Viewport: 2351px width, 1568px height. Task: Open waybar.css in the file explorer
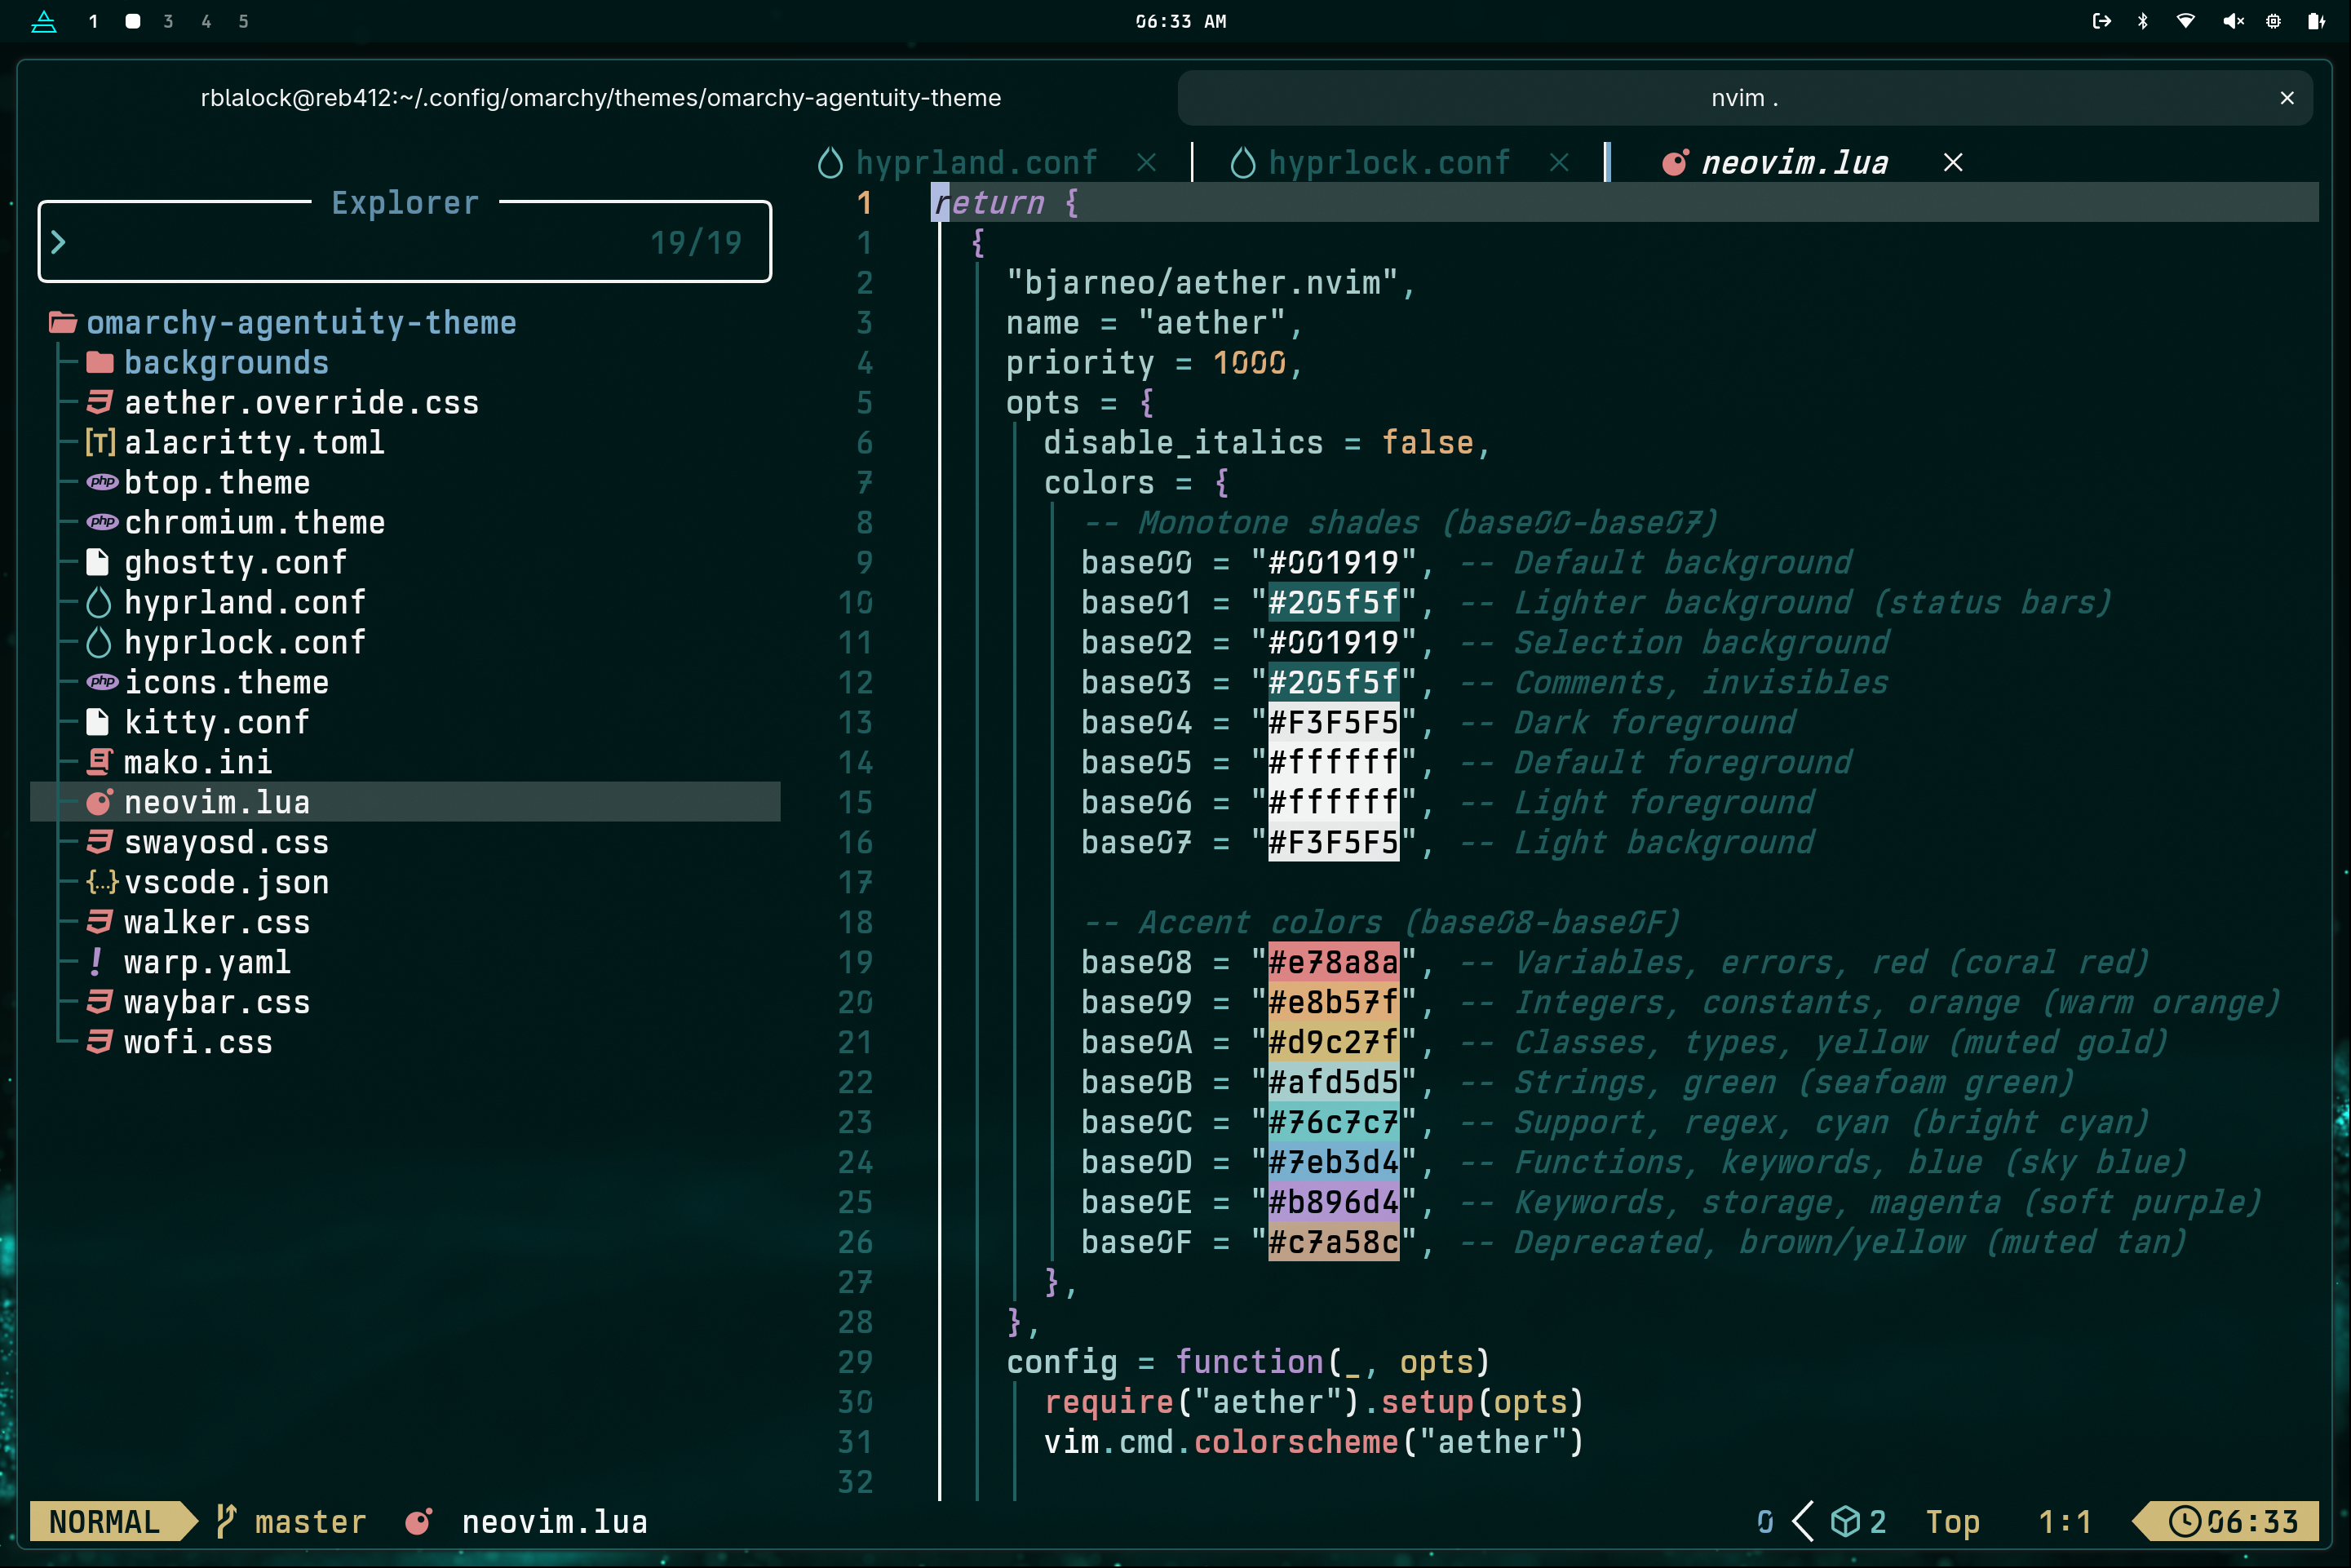click(216, 1002)
